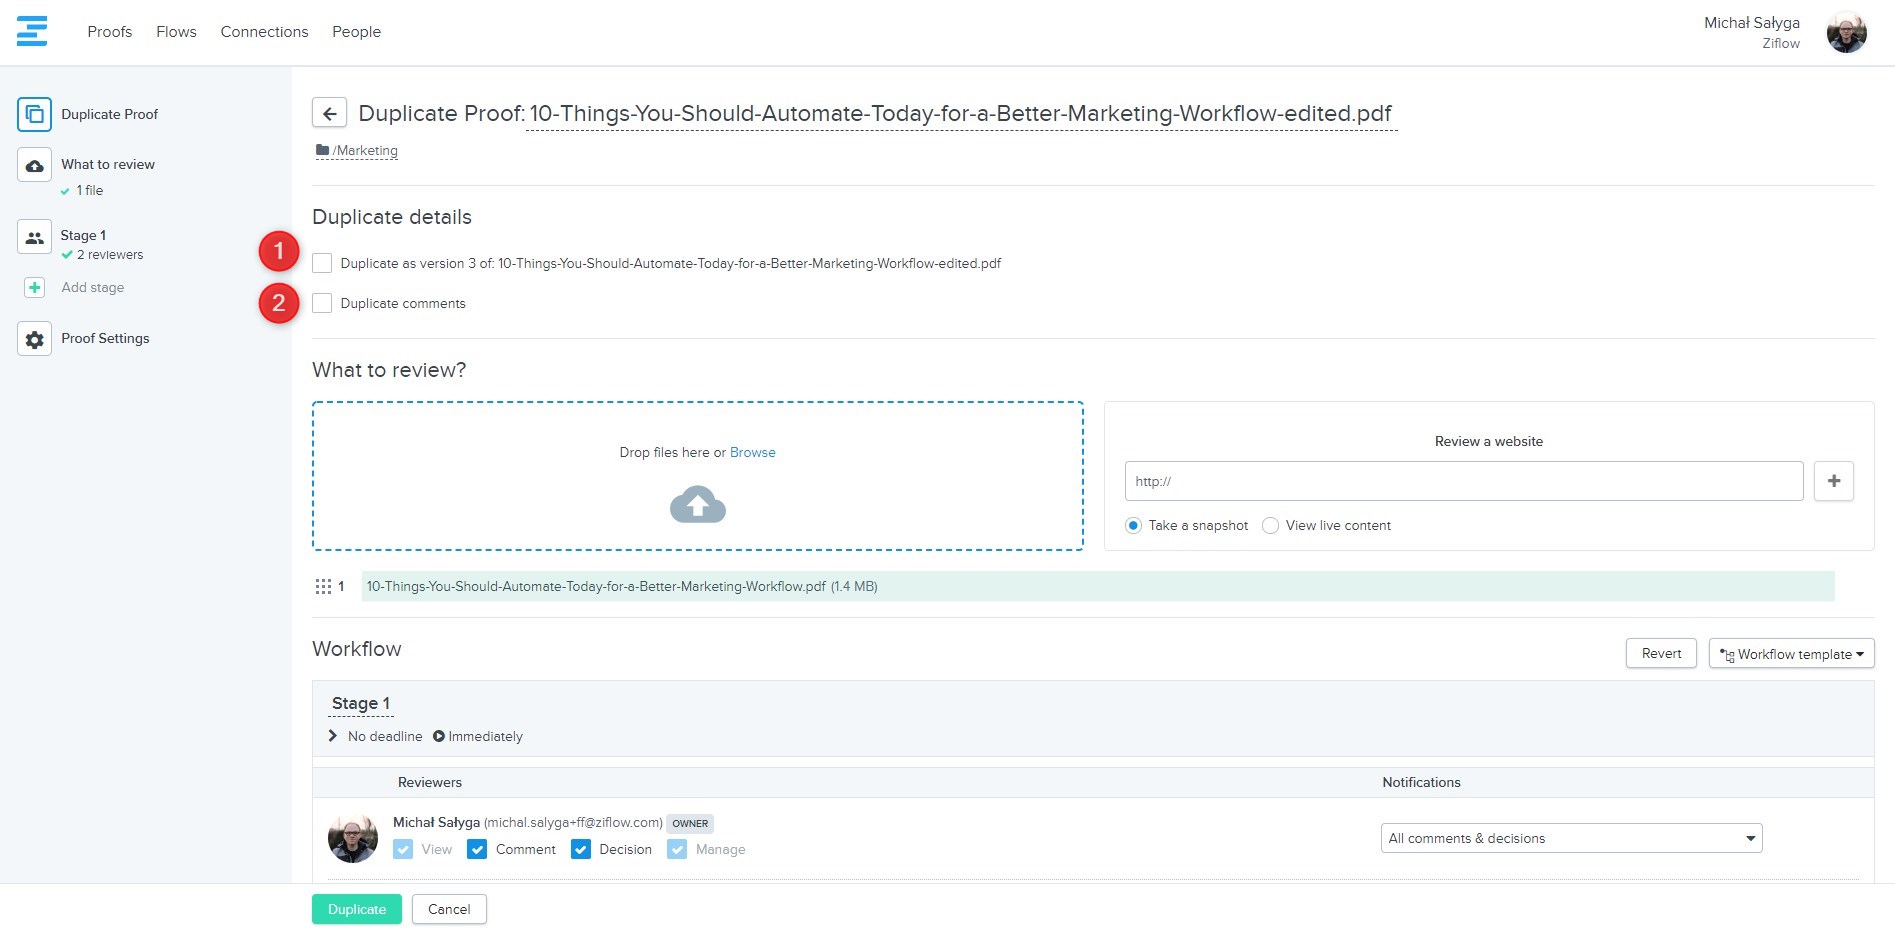Click the file drag handle grid icon
Viewport: 1895px width, 931px height.
(323, 587)
